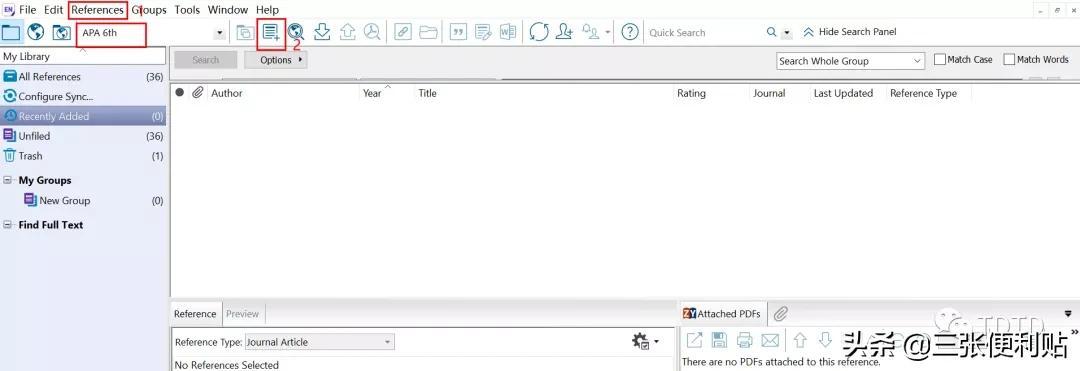
Task: Click into the Quick Search field
Action: click(705, 32)
